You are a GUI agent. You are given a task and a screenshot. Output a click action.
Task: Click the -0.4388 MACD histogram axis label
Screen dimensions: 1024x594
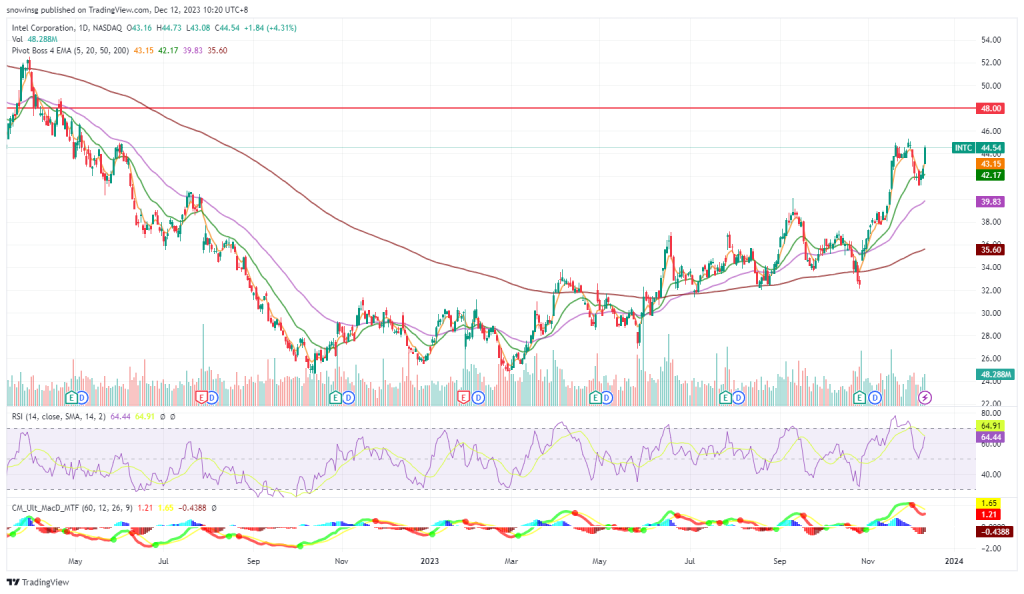(995, 532)
